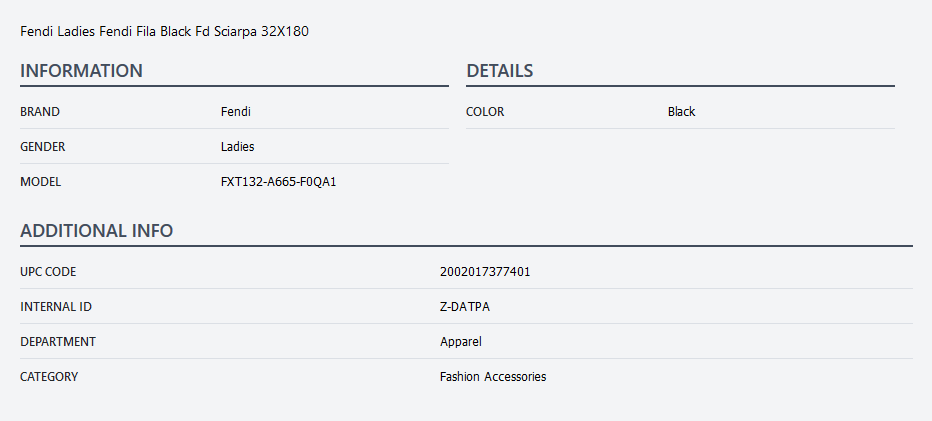Click model number FXT132-A665-F0QA1

coord(279,182)
